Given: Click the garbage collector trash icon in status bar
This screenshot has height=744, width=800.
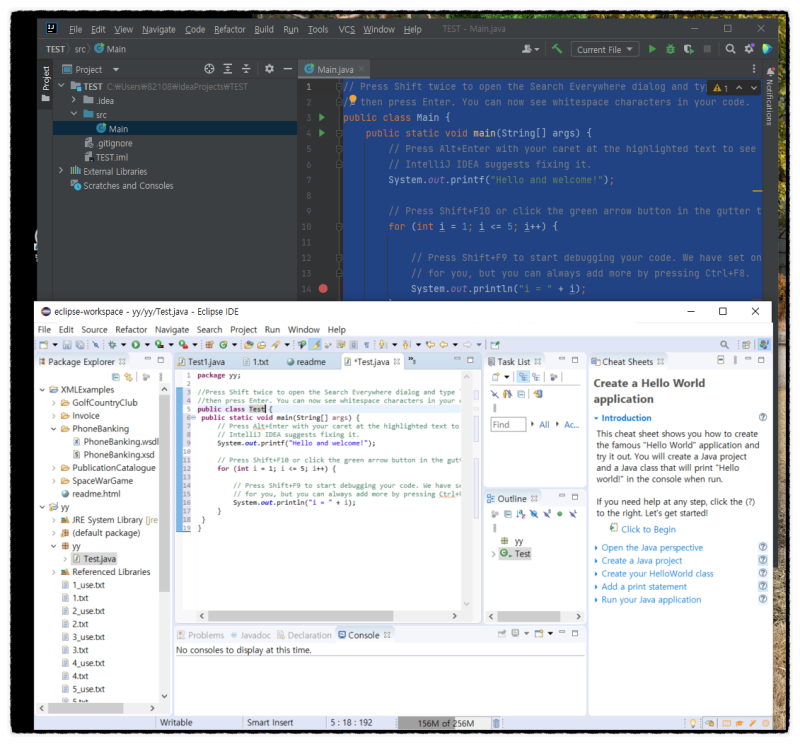Looking at the screenshot, I should point(496,723).
